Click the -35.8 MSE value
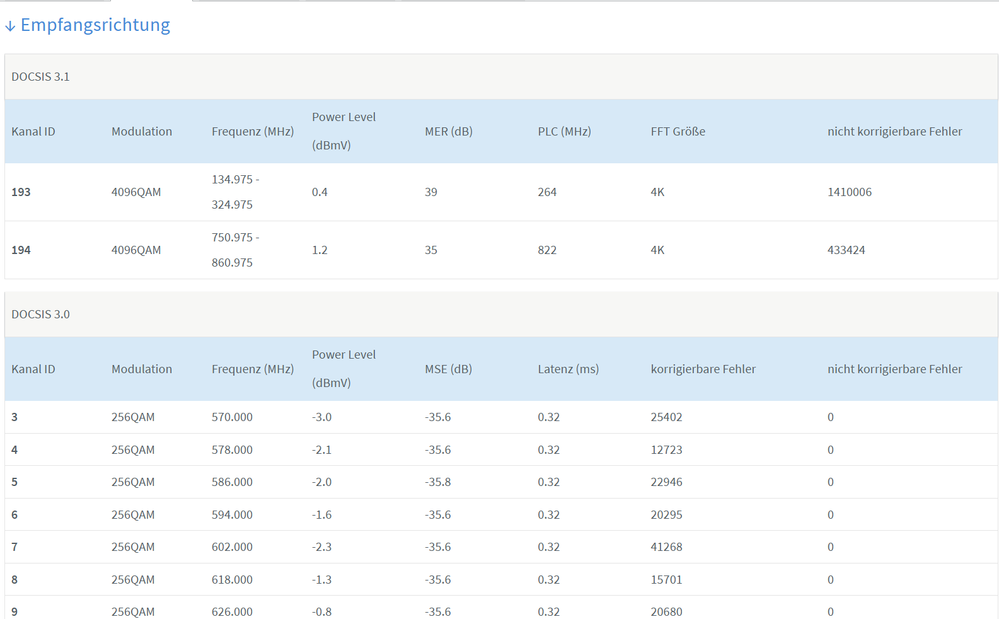Image resolution: width=999 pixels, height=619 pixels. [x=438, y=482]
